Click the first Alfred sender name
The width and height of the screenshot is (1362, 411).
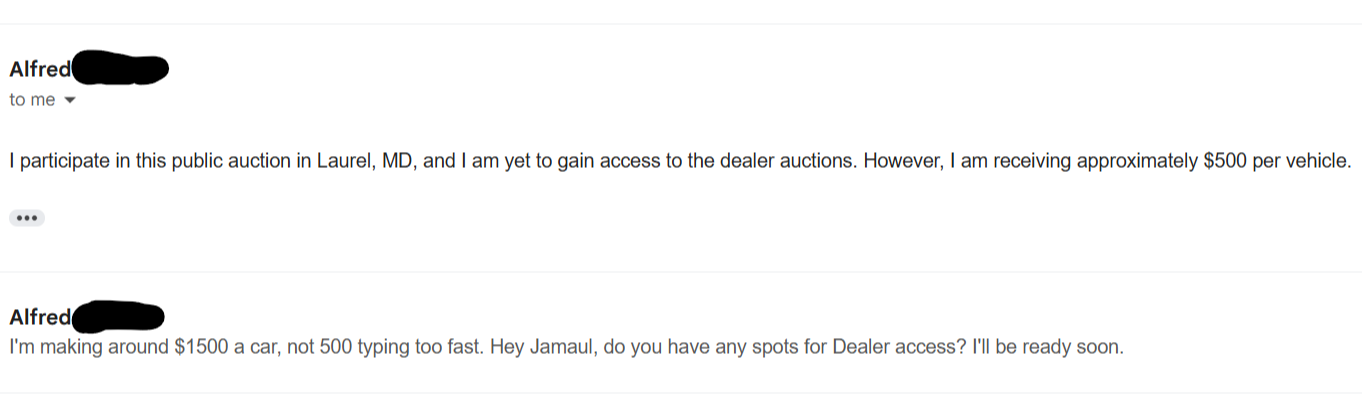coord(40,69)
